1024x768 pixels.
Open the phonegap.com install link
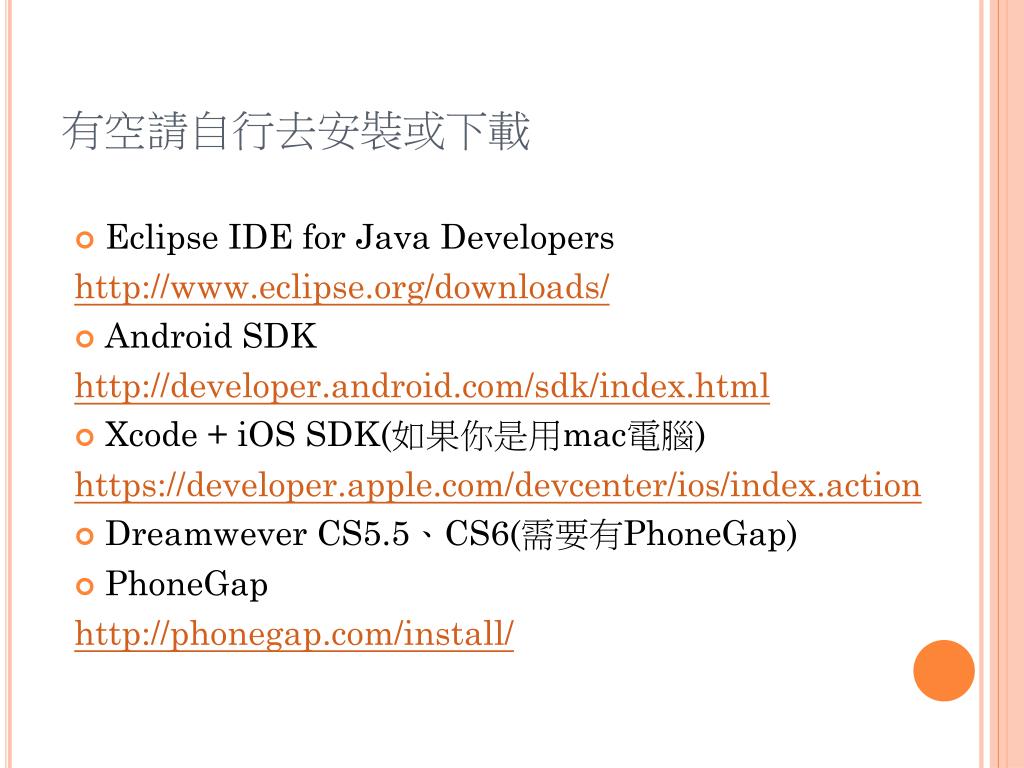(294, 634)
